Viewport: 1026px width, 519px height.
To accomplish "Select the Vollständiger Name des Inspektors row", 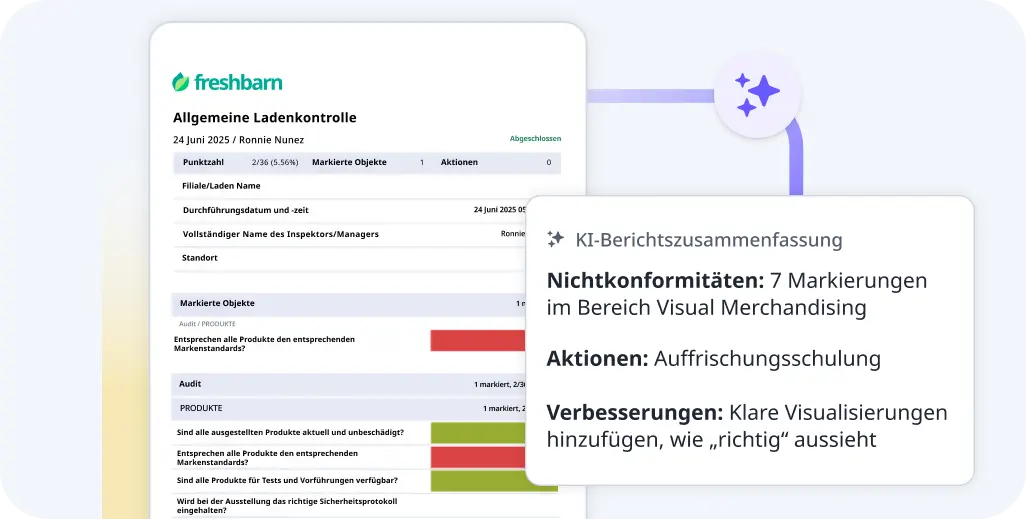I will pyautogui.click(x=280, y=234).
